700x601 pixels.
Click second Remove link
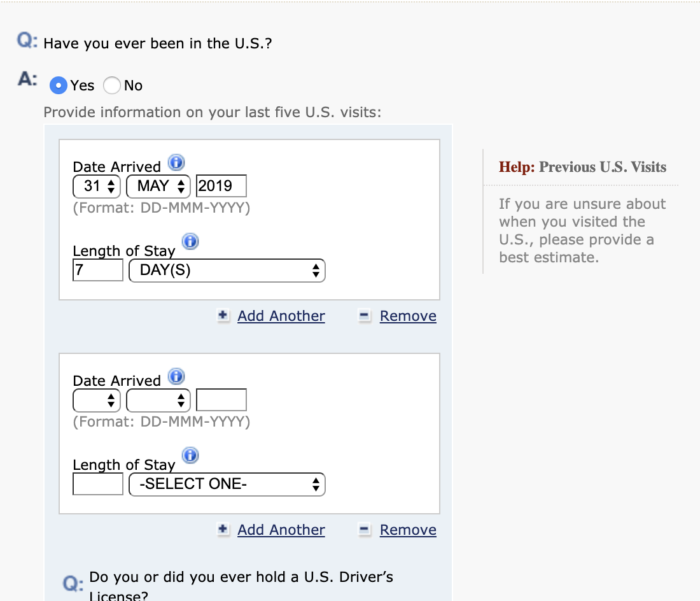[408, 530]
